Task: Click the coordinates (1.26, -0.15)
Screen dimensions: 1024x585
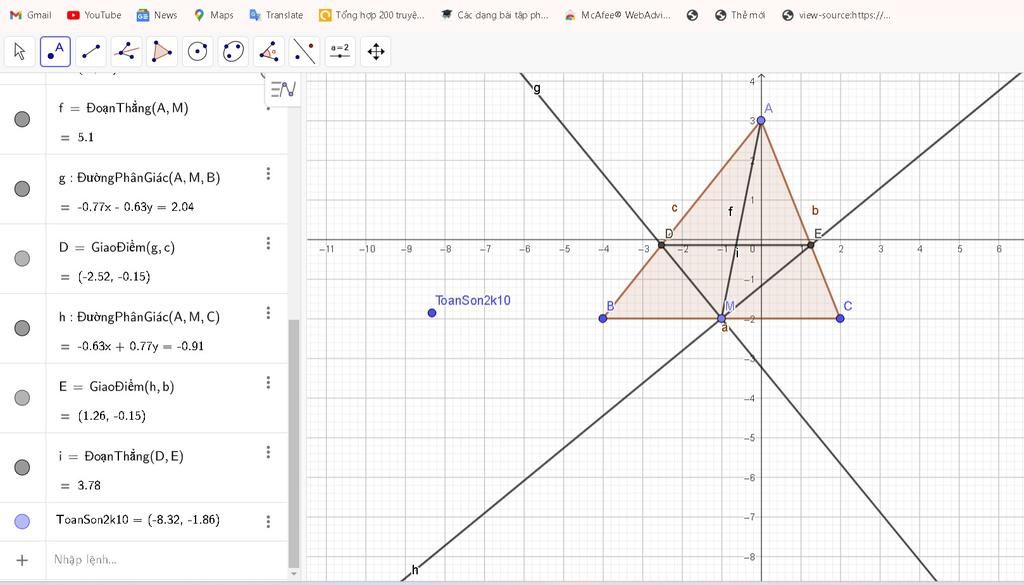Action: (x=112, y=416)
